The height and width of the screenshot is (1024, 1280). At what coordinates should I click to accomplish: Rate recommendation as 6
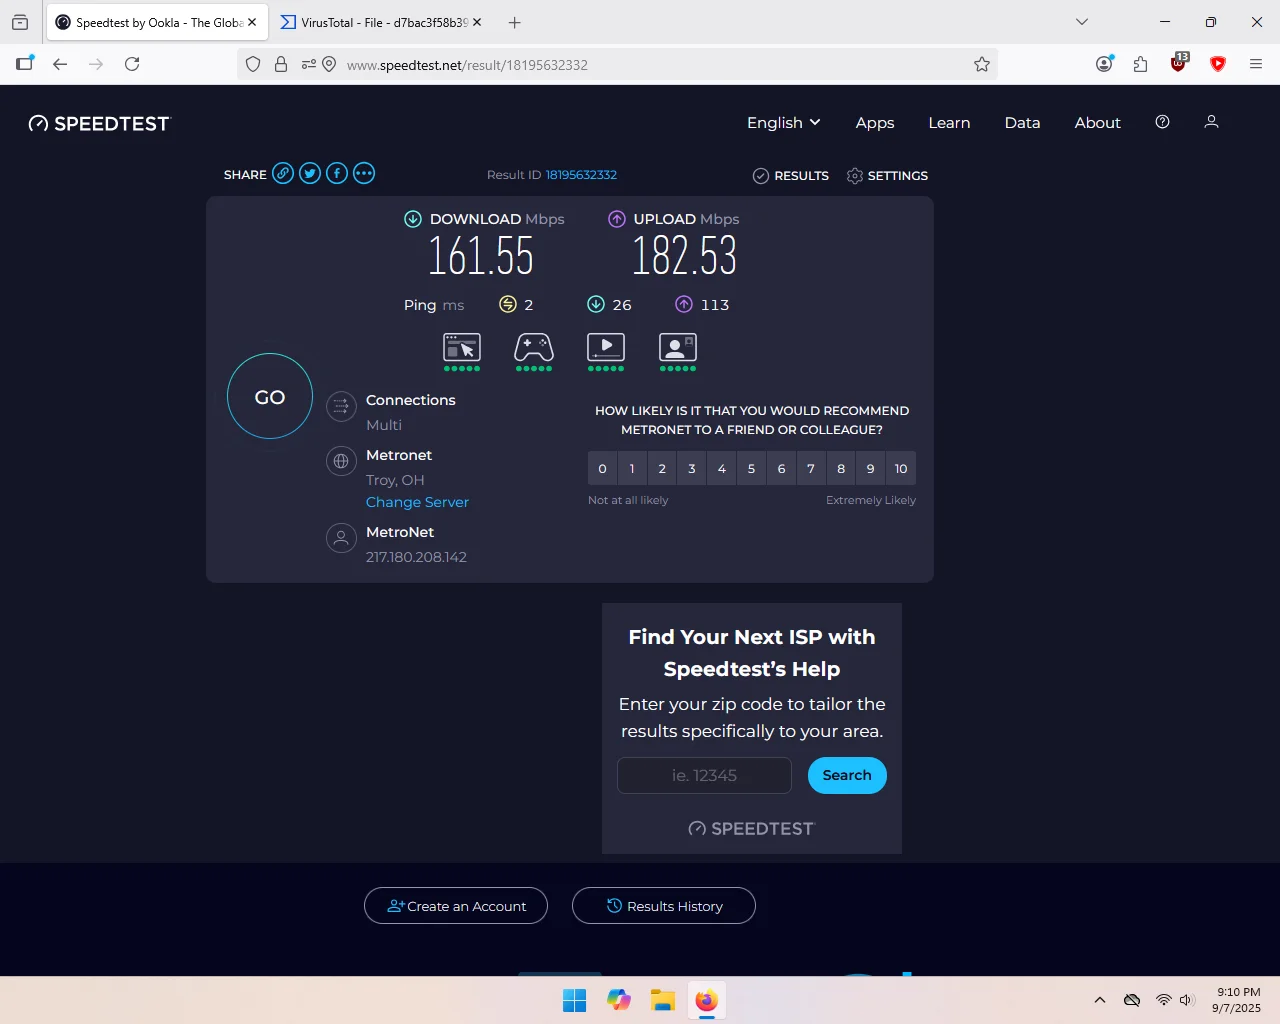point(781,468)
